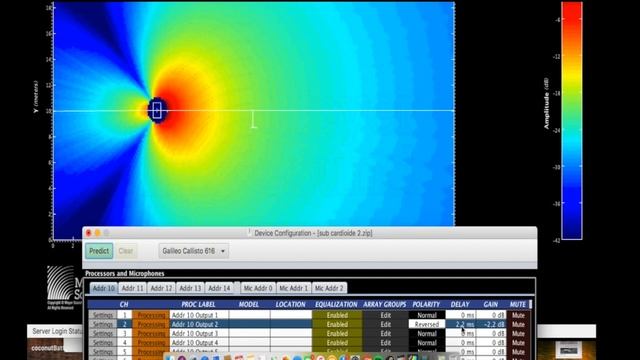The height and width of the screenshot is (360, 640).
Task: Open the Mic Addr 0 tab
Action: click(258, 288)
